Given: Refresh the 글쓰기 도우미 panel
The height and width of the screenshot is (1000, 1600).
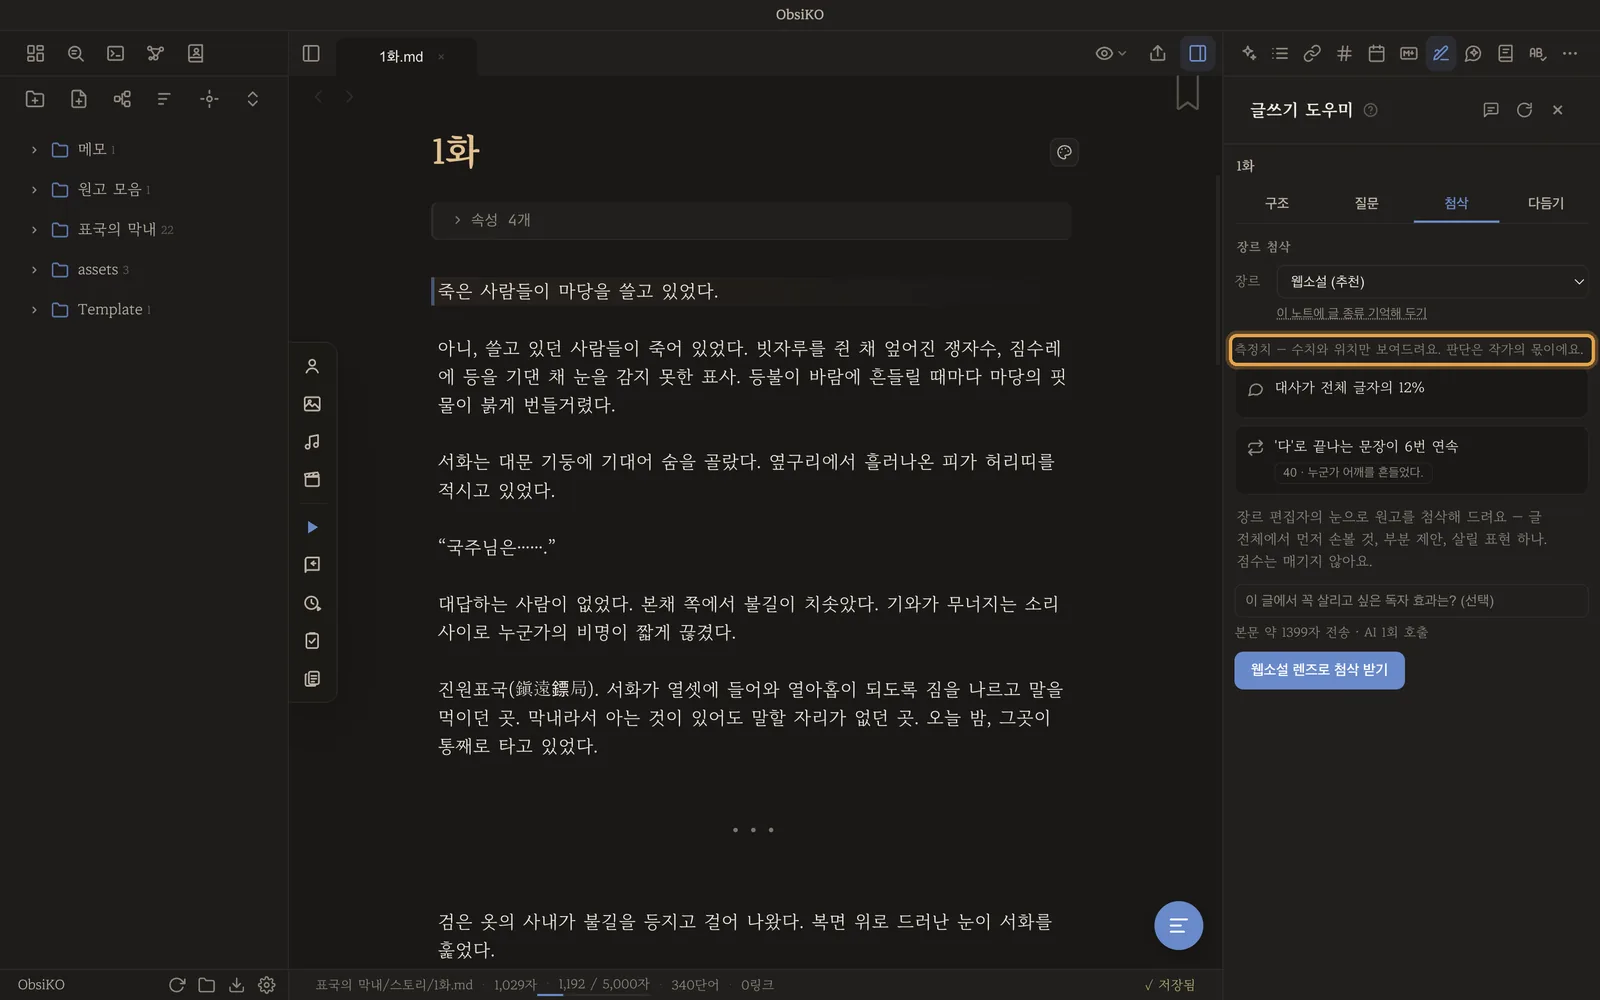Looking at the screenshot, I should coord(1524,110).
